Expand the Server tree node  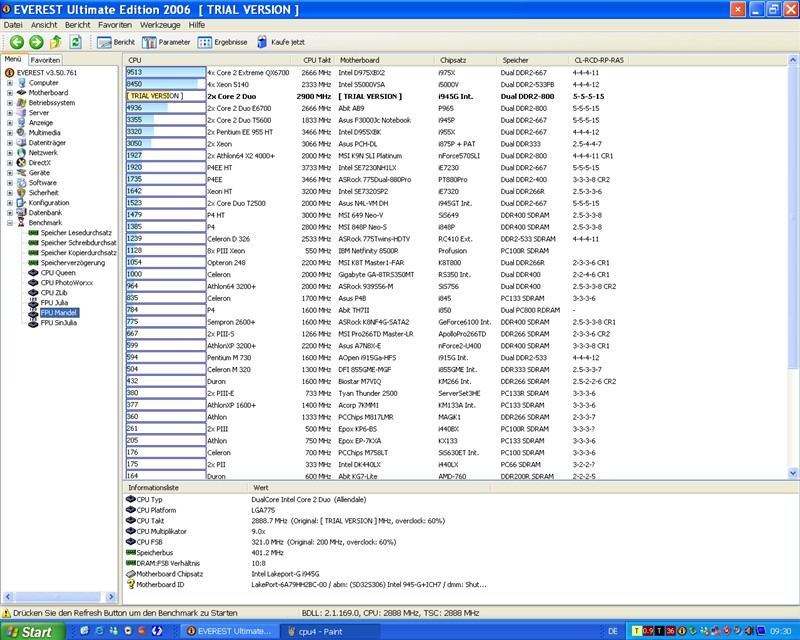coord(10,113)
